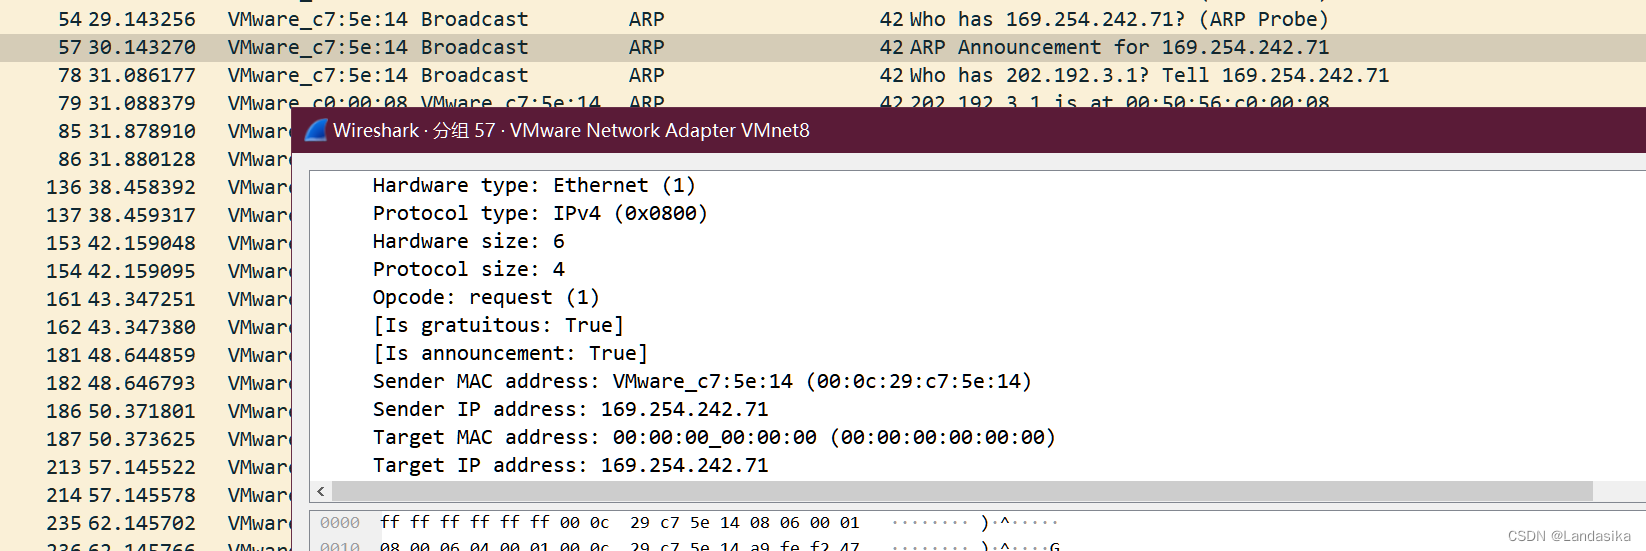Click the hex dump row at offset 0000

(x=619, y=522)
